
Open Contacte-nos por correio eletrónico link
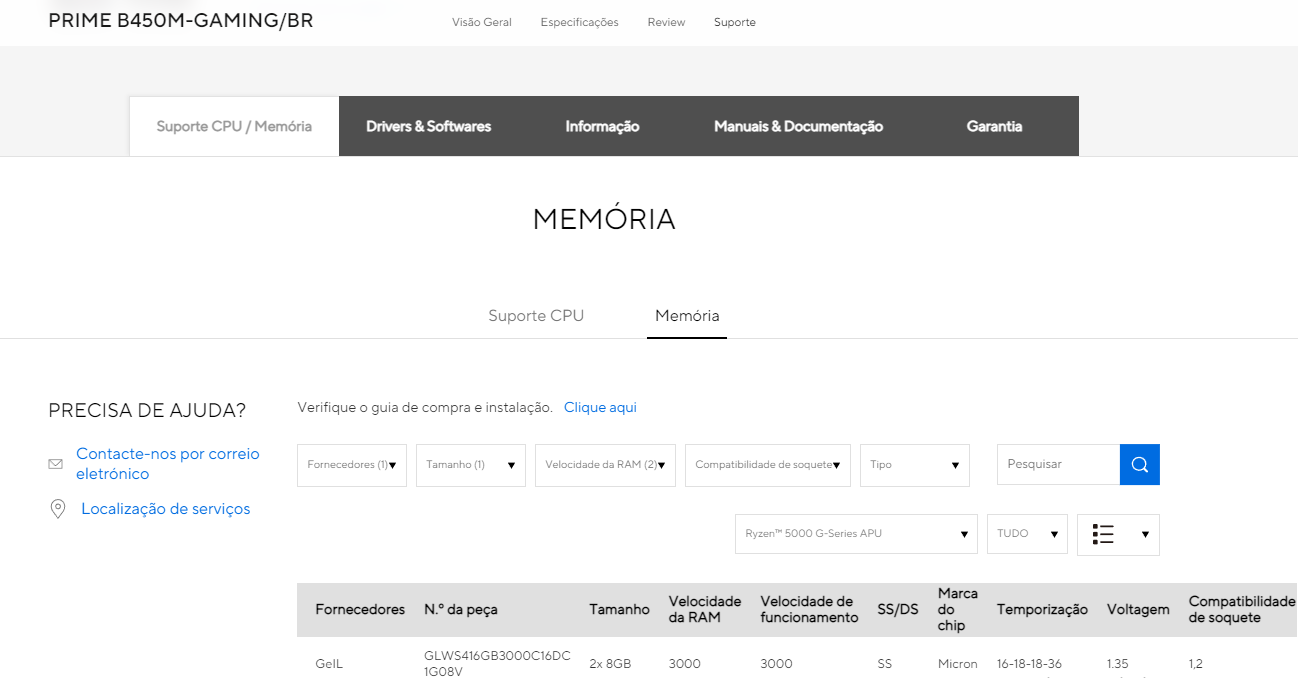click(x=167, y=464)
